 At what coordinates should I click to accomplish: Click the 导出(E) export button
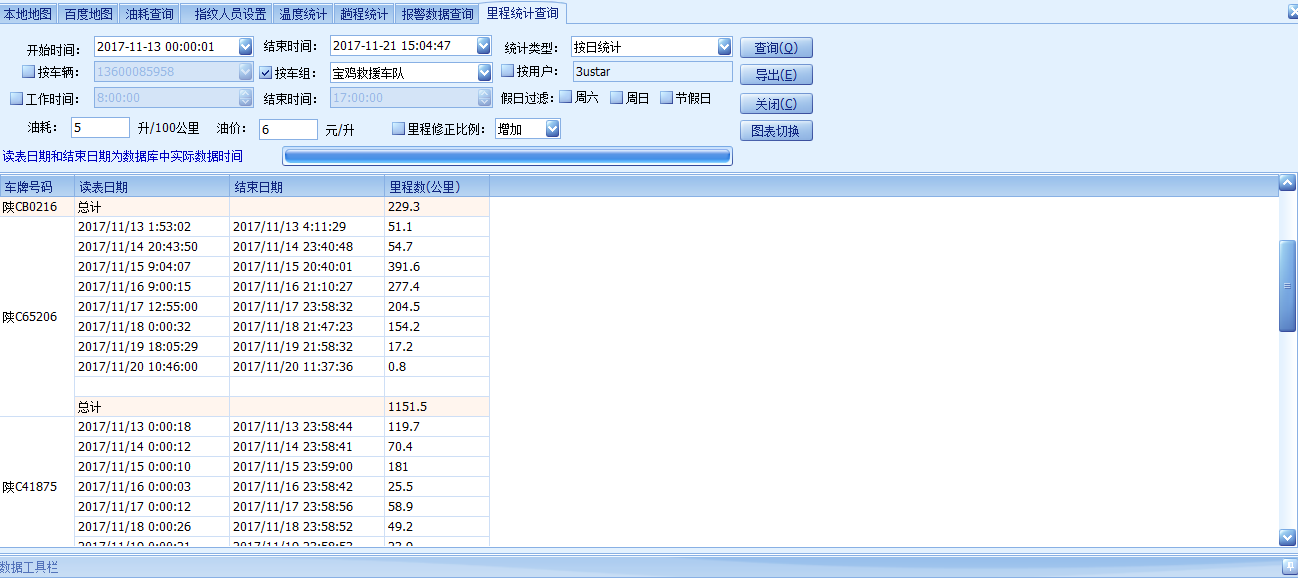[x=776, y=75]
